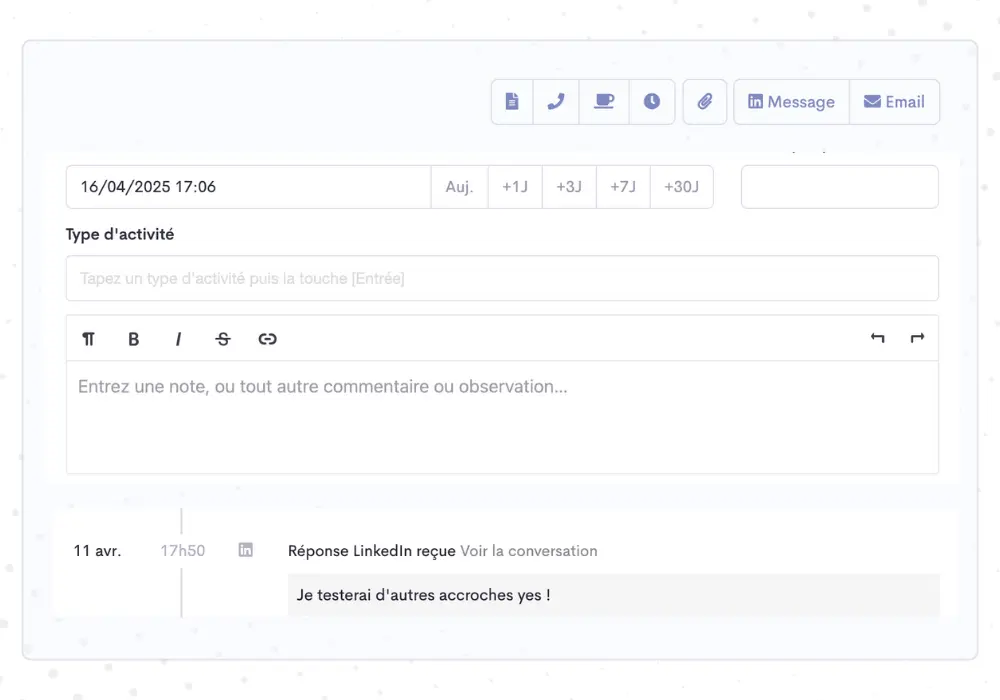Open the LinkedIn Message button
The width and height of the screenshot is (1000, 700).
[x=791, y=102]
